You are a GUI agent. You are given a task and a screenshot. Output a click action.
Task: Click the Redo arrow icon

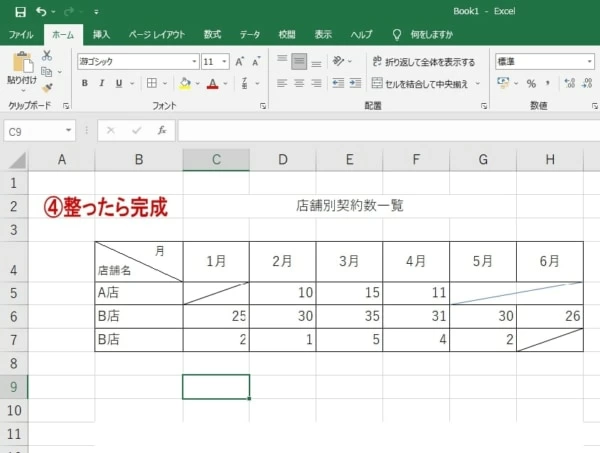point(69,12)
